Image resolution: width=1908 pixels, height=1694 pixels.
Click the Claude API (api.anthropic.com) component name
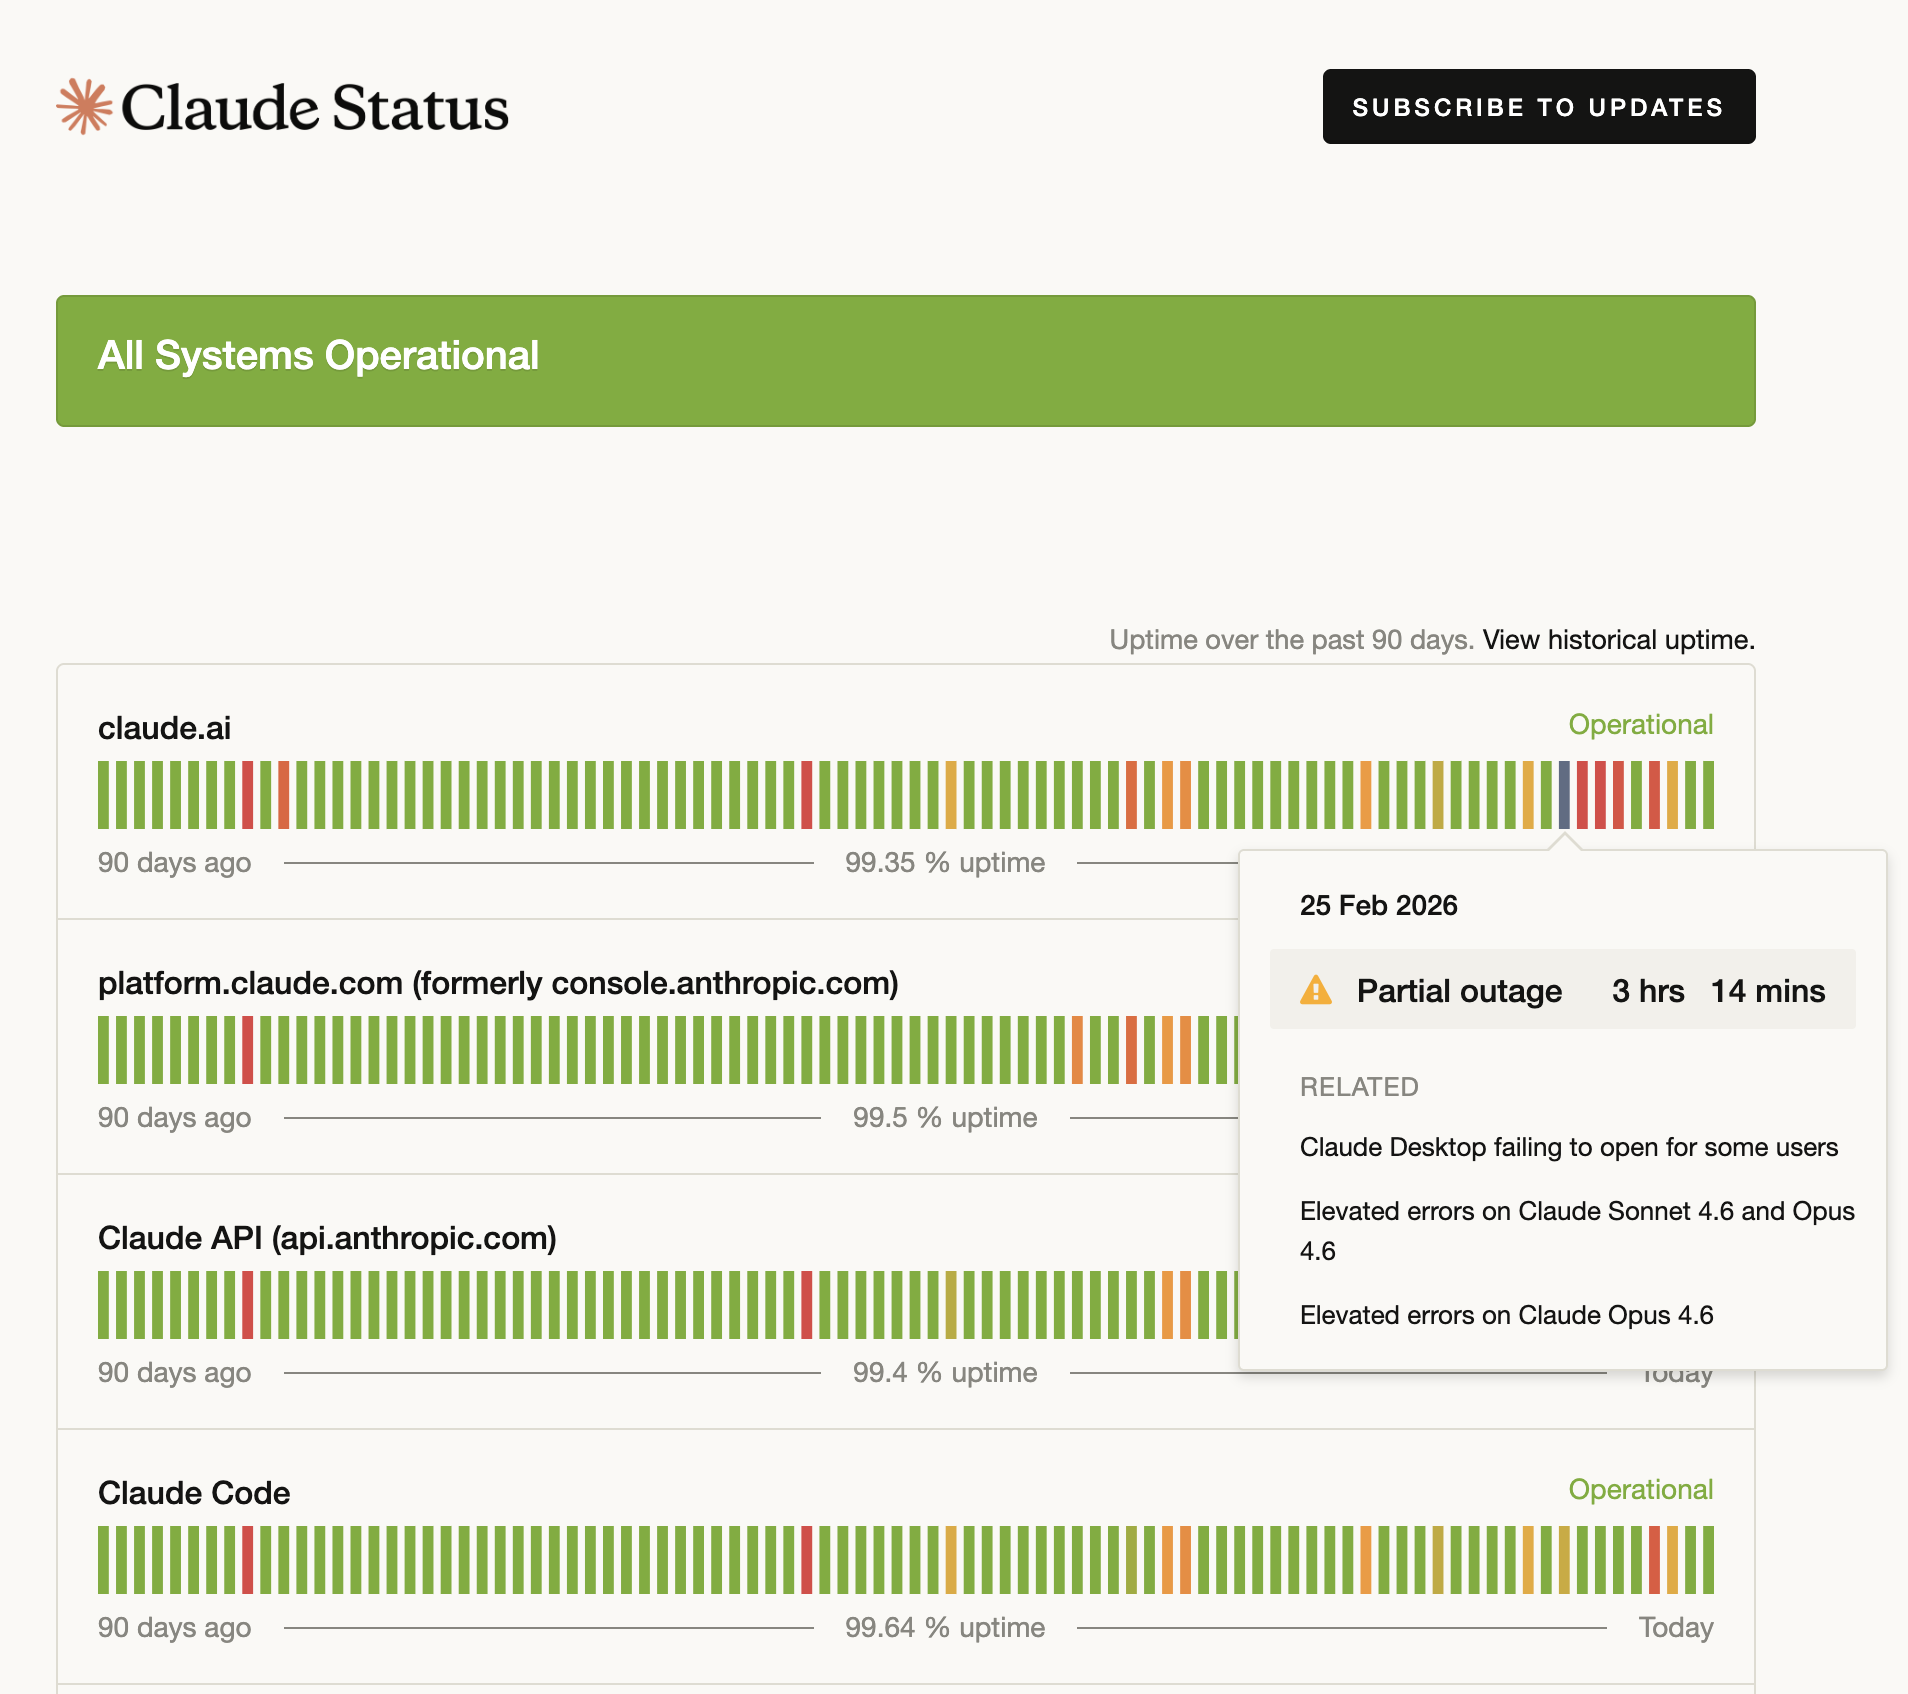[x=327, y=1238]
